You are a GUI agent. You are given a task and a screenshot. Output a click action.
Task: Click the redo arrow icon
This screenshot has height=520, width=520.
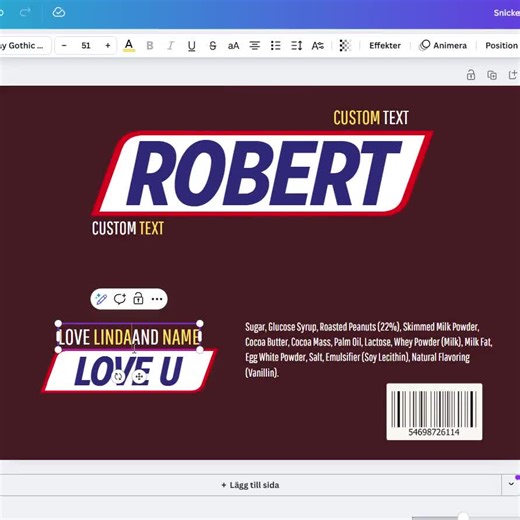tap(25, 13)
